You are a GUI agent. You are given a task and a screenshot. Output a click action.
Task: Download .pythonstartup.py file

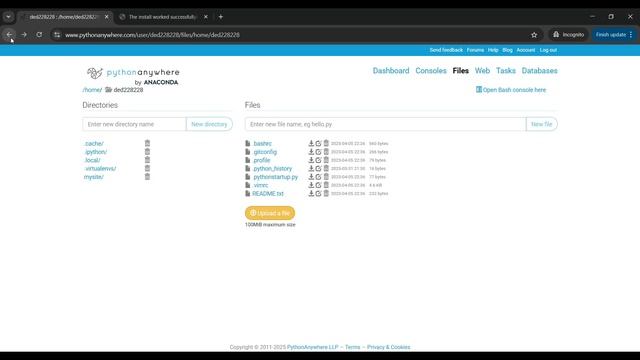[x=311, y=177]
